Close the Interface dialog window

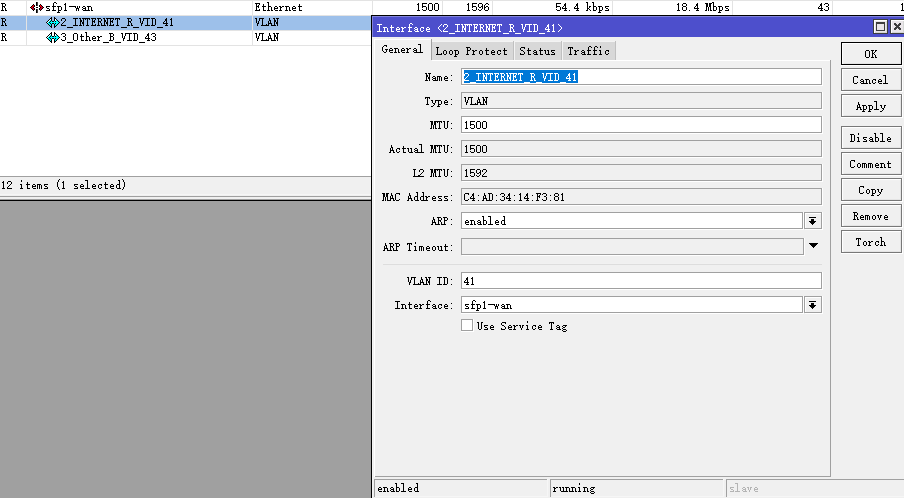(x=895, y=28)
